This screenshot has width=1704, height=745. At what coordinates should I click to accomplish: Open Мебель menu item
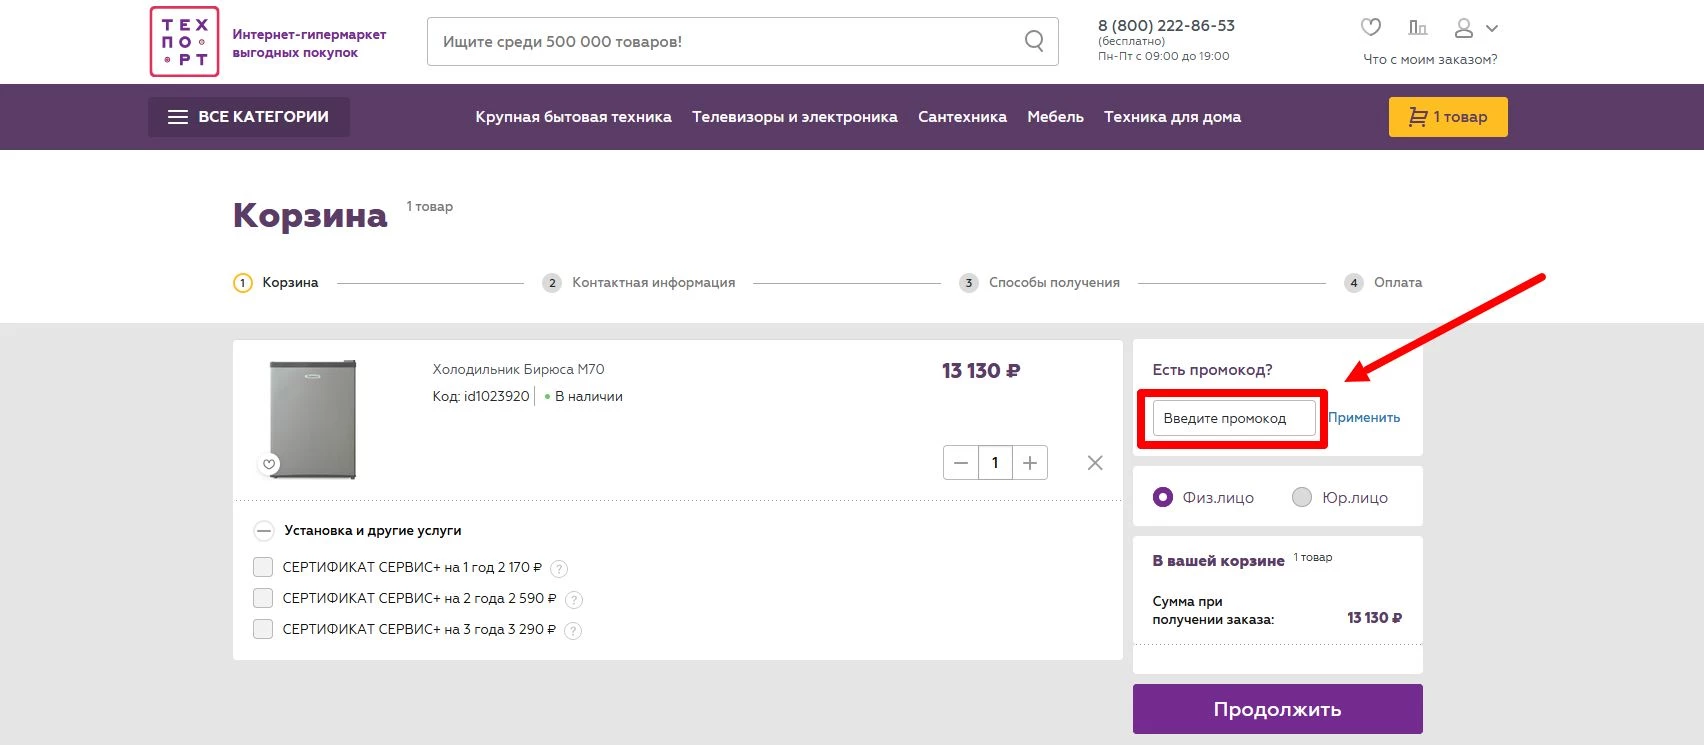point(1055,117)
